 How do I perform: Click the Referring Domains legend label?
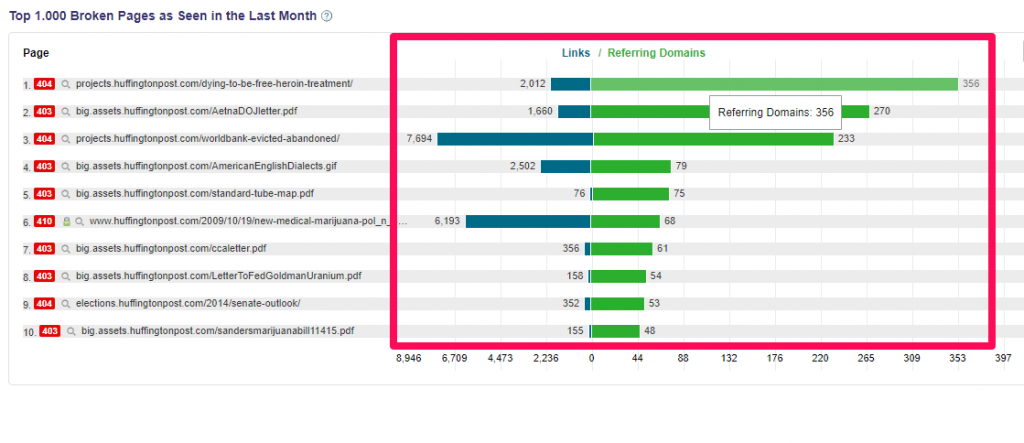[x=656, y=53]
